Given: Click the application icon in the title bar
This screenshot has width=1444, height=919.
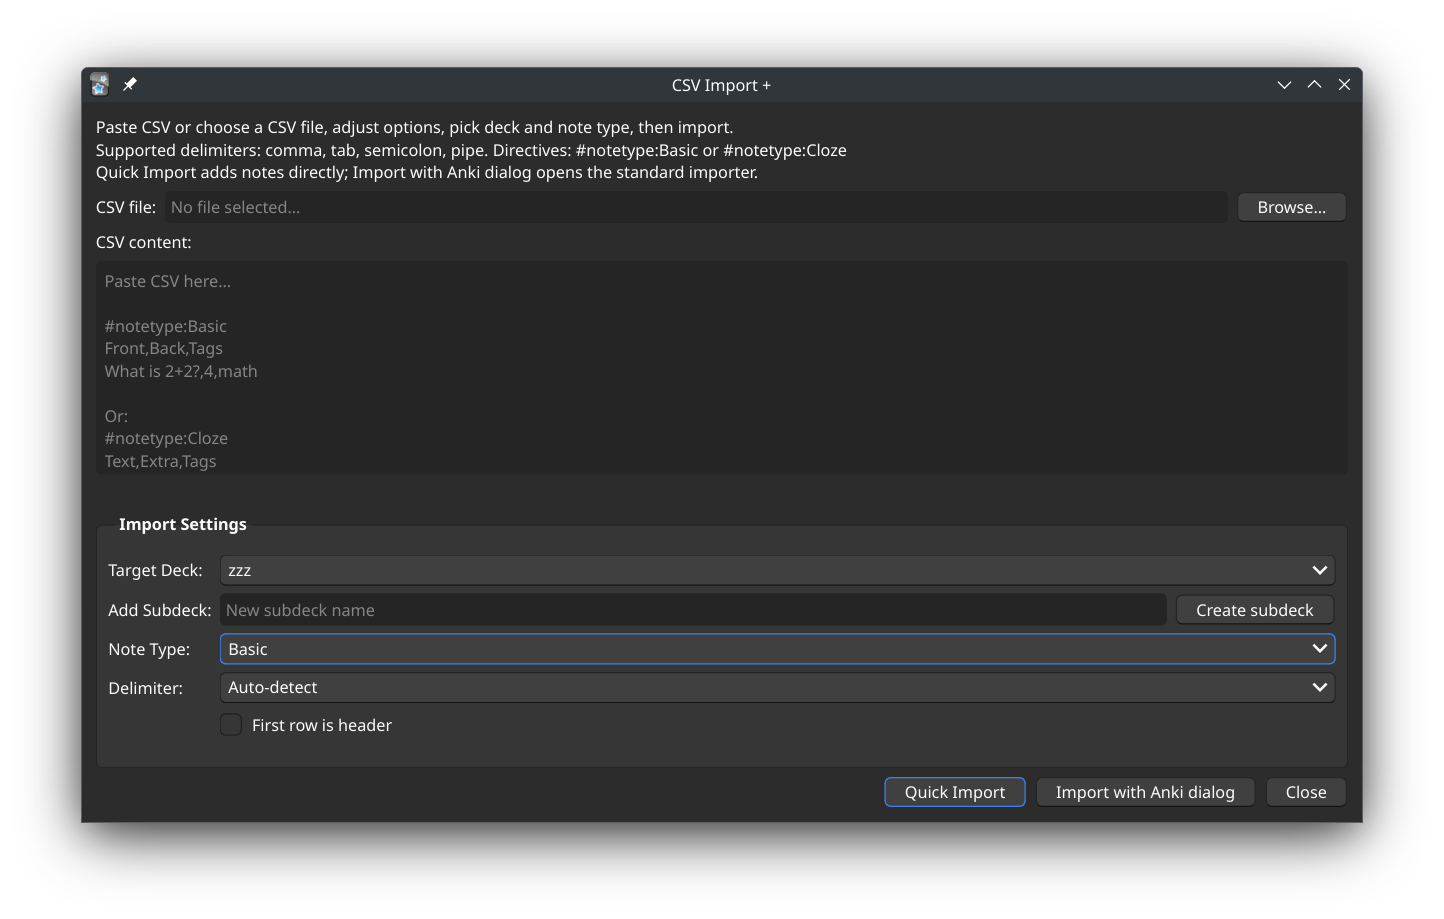Looking at the screenshot, I should point(99,85).
